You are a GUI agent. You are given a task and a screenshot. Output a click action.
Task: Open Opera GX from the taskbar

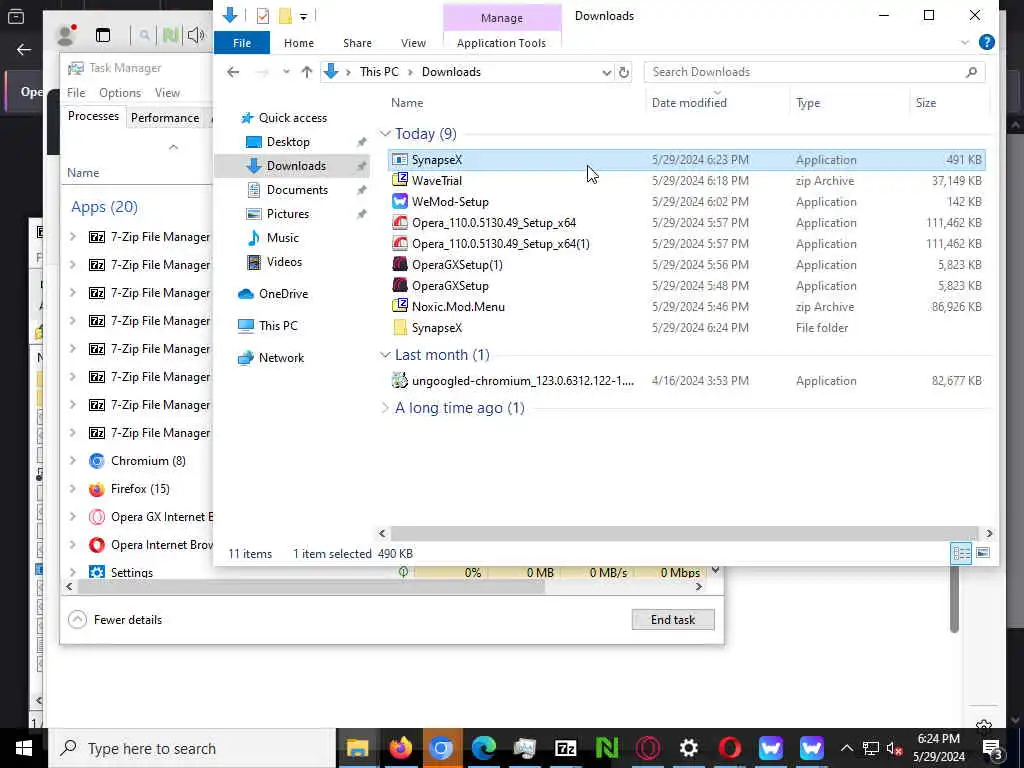pos(648,748)
